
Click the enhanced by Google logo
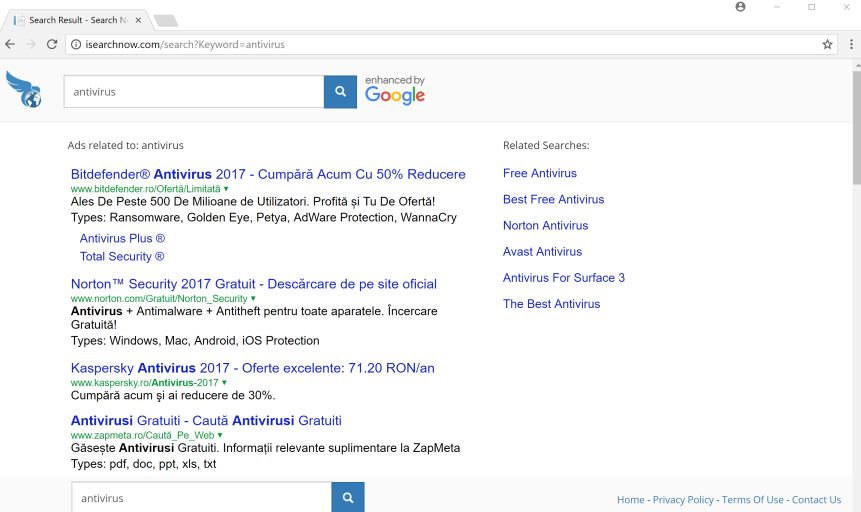(395, 90)
